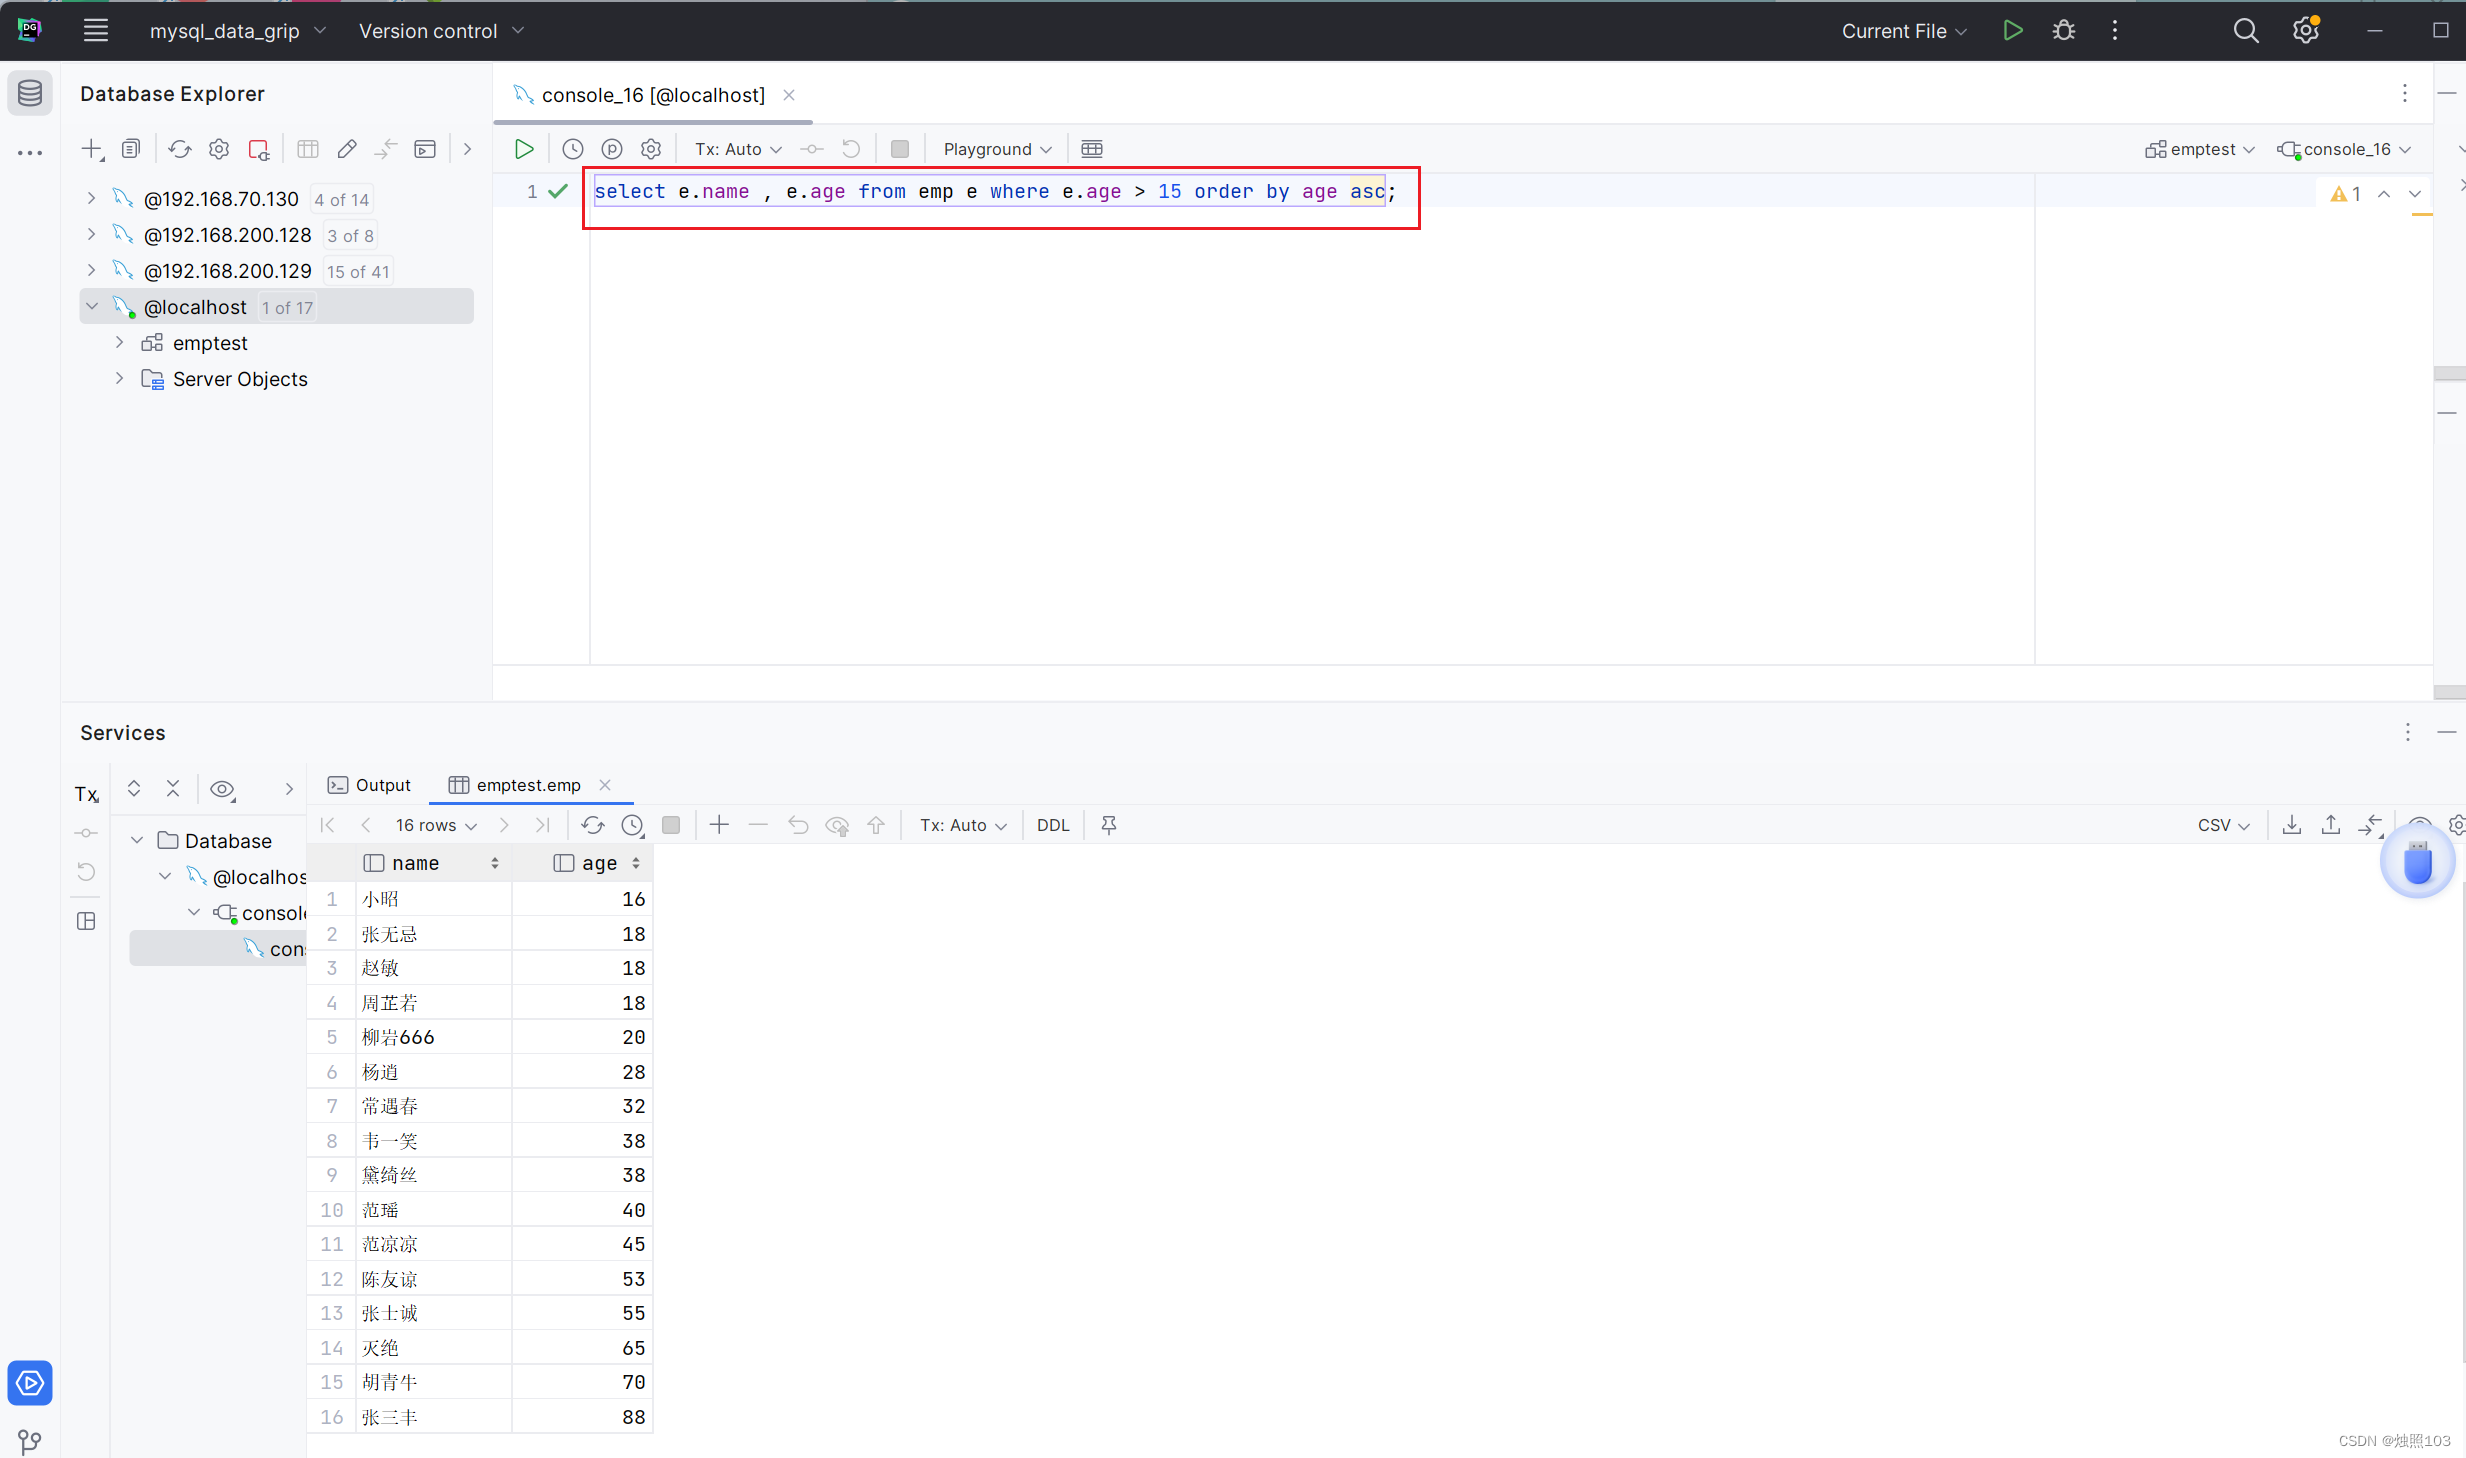Screen dimensions: 2466x1458
Task: Export data with the download icon
Action: click(x=2292, y=825)
